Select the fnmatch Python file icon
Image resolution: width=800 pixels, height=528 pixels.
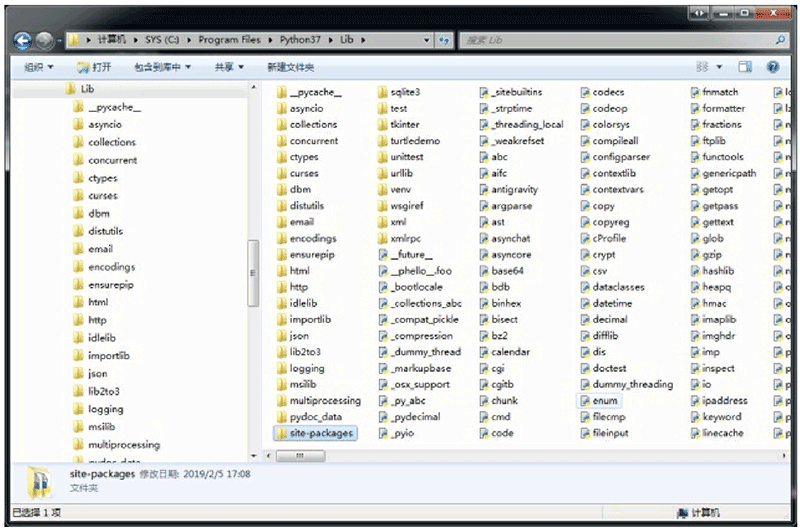695,92
